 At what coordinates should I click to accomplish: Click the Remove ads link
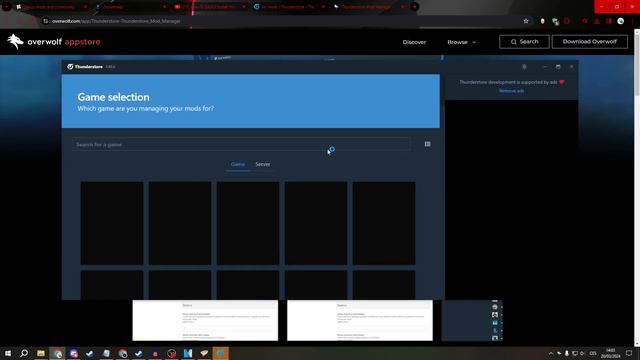(511, 91)
